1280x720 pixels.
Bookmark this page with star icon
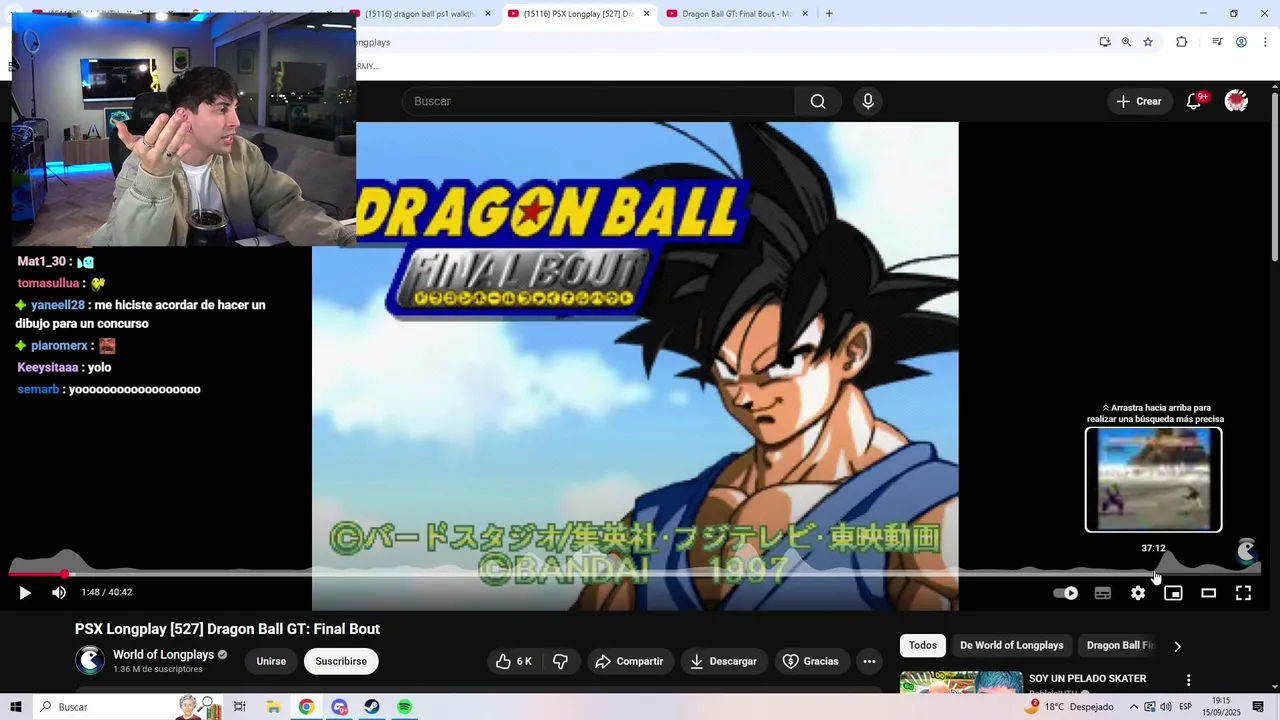(x=1148, y=42)
